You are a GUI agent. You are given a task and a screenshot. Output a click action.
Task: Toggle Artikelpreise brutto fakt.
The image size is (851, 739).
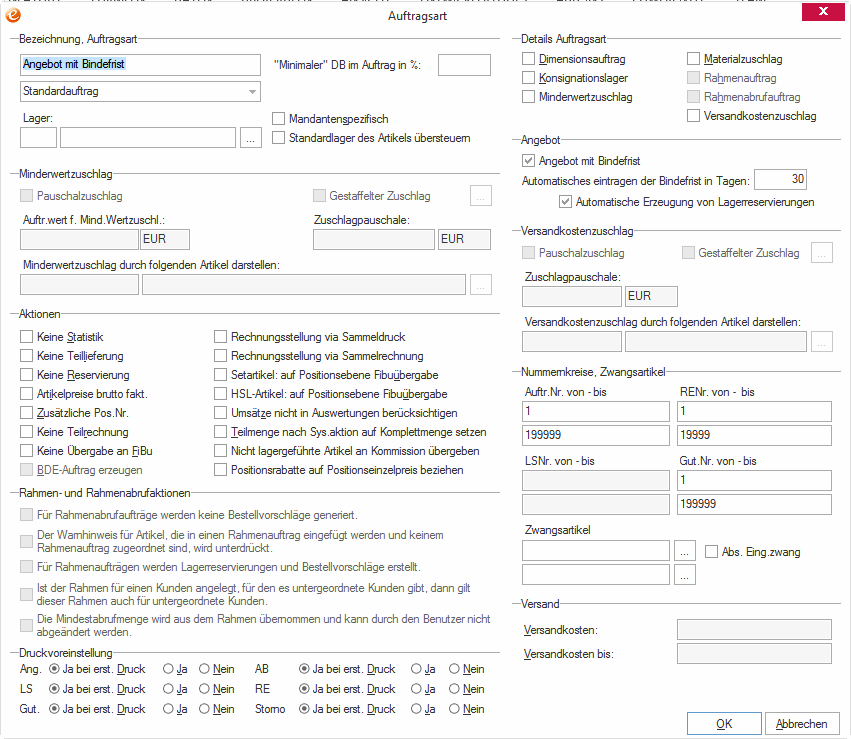click(x=26, y=394)
